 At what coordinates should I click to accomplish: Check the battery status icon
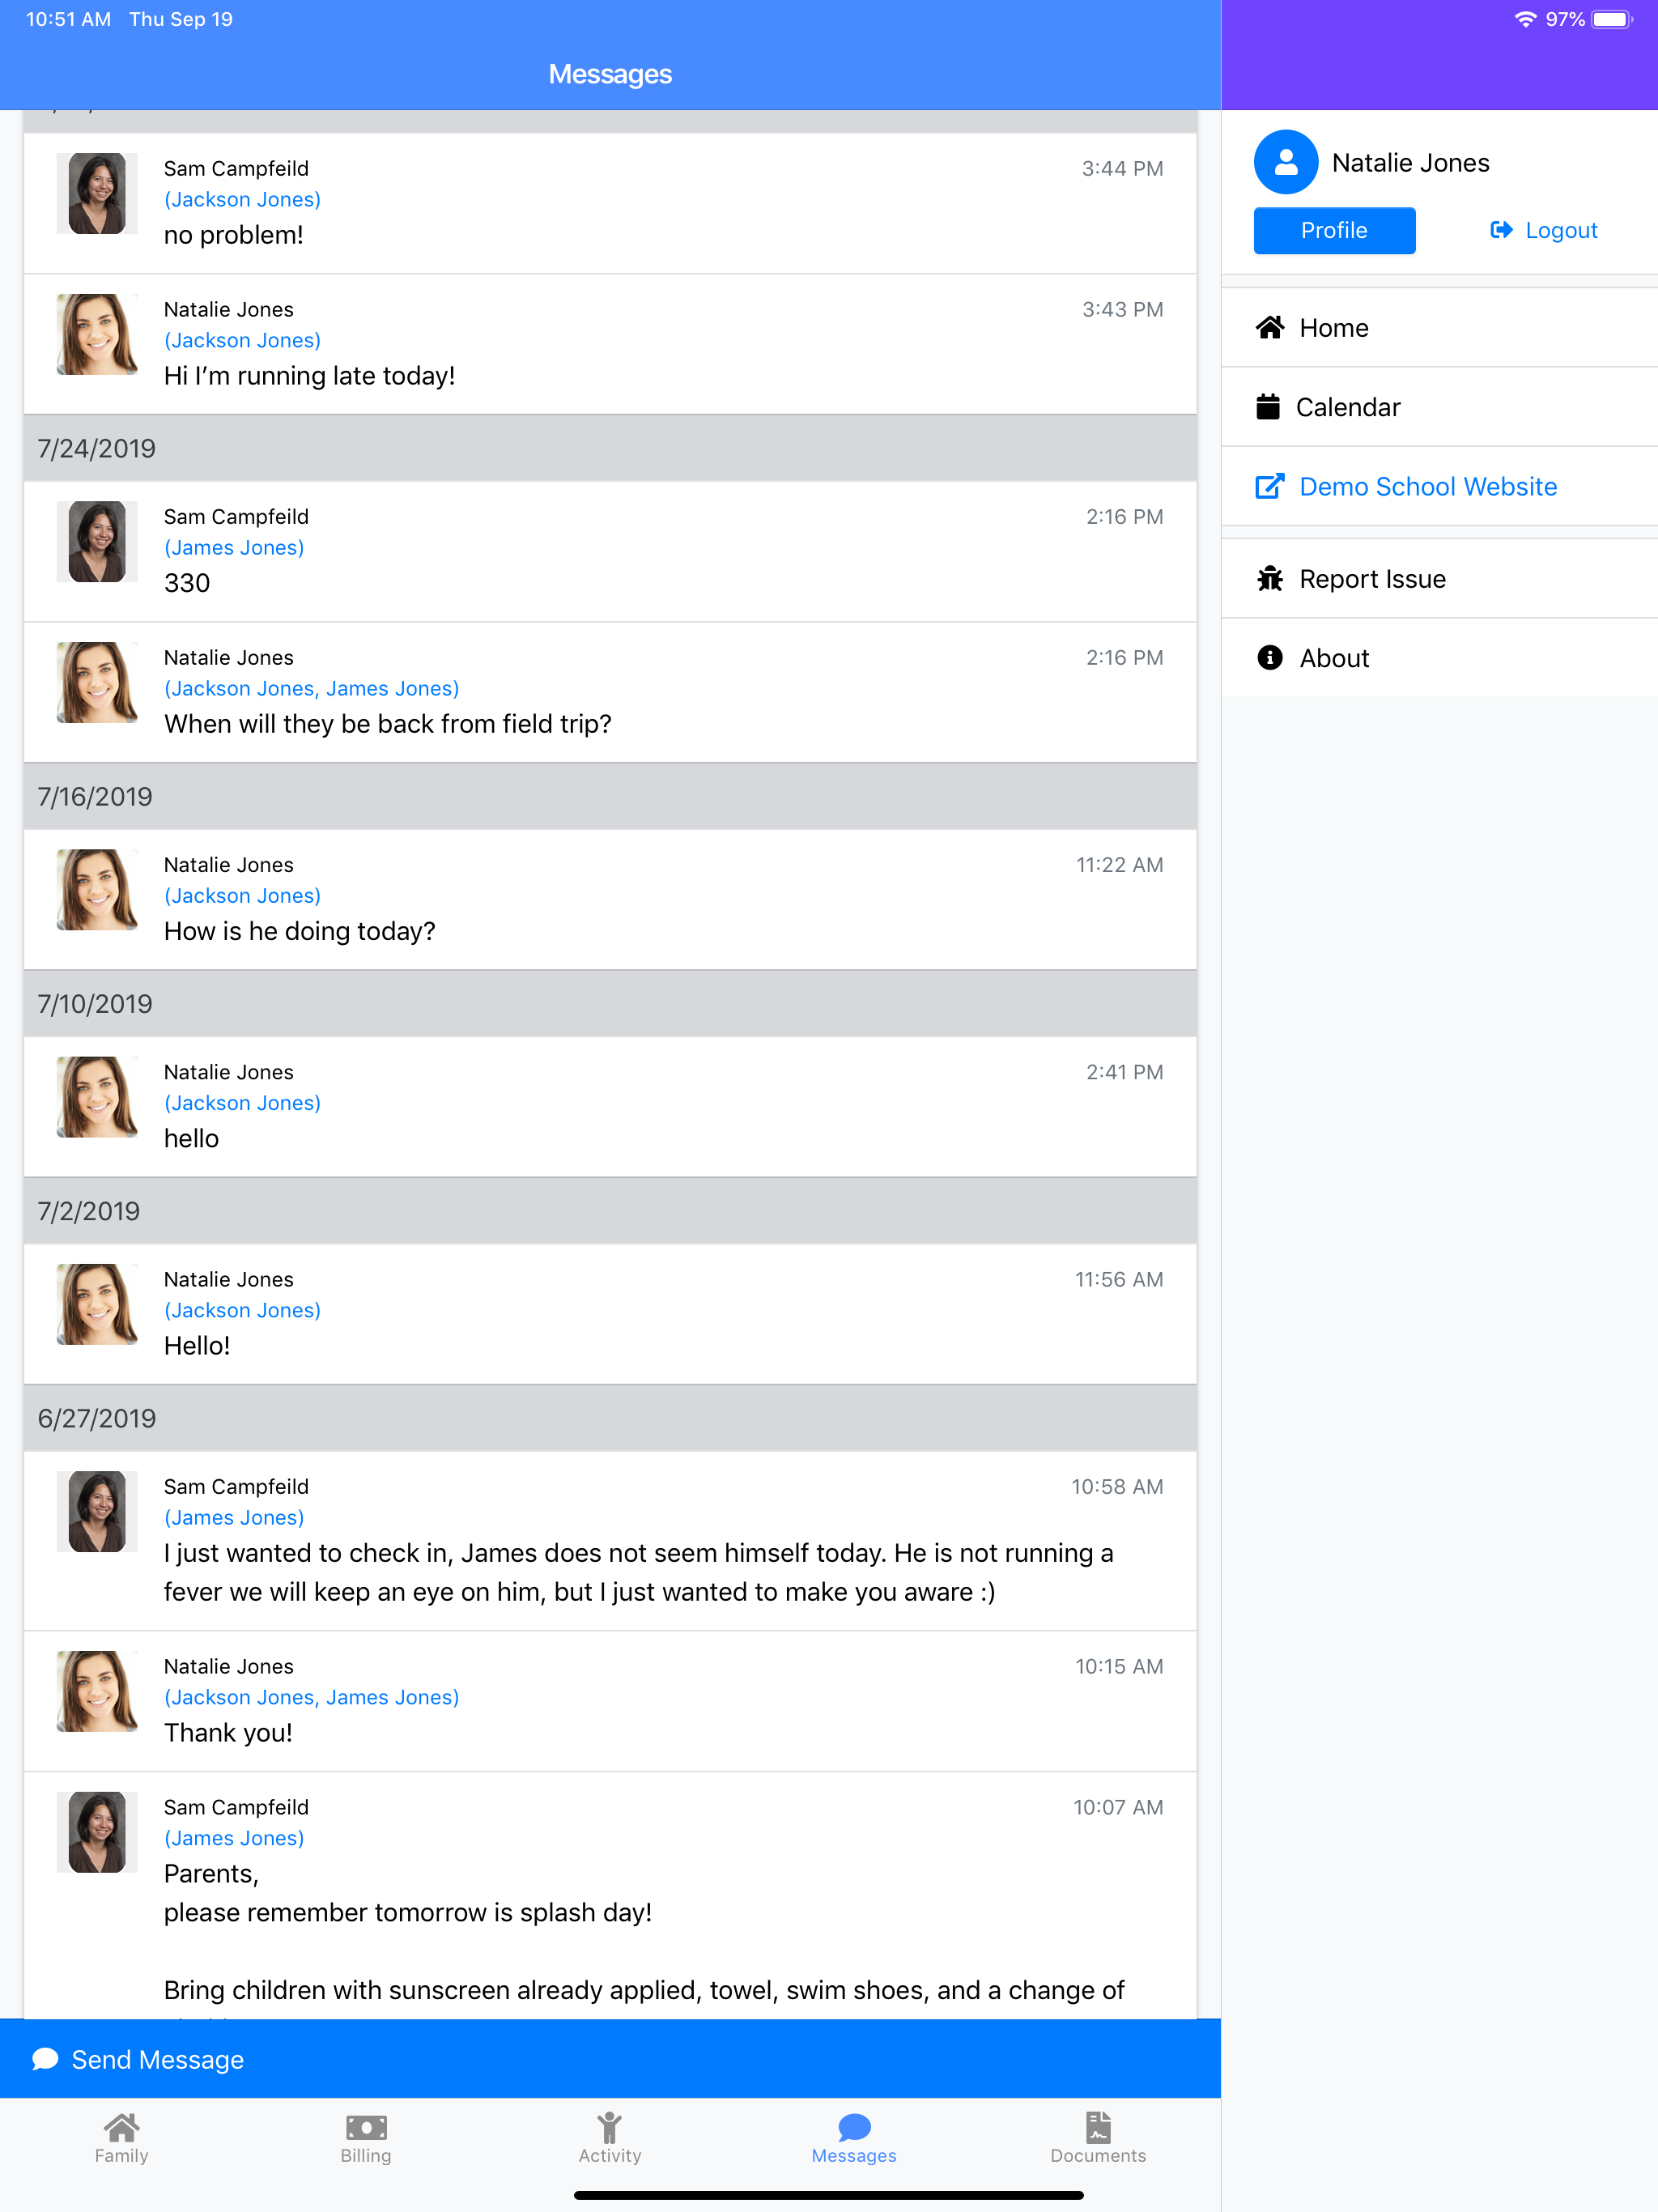pos(1612,19)
